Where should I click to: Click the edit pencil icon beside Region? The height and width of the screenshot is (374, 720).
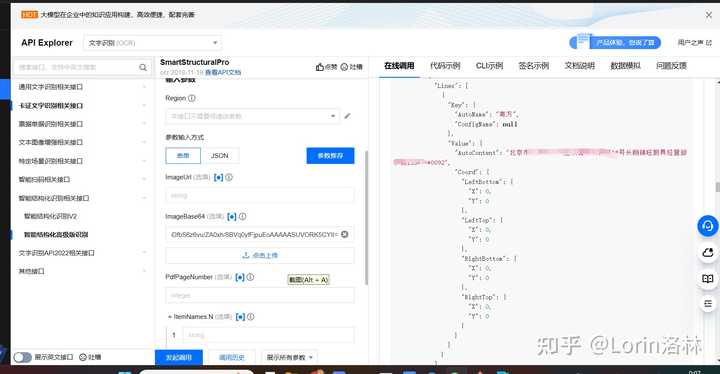tap(348, 116)
